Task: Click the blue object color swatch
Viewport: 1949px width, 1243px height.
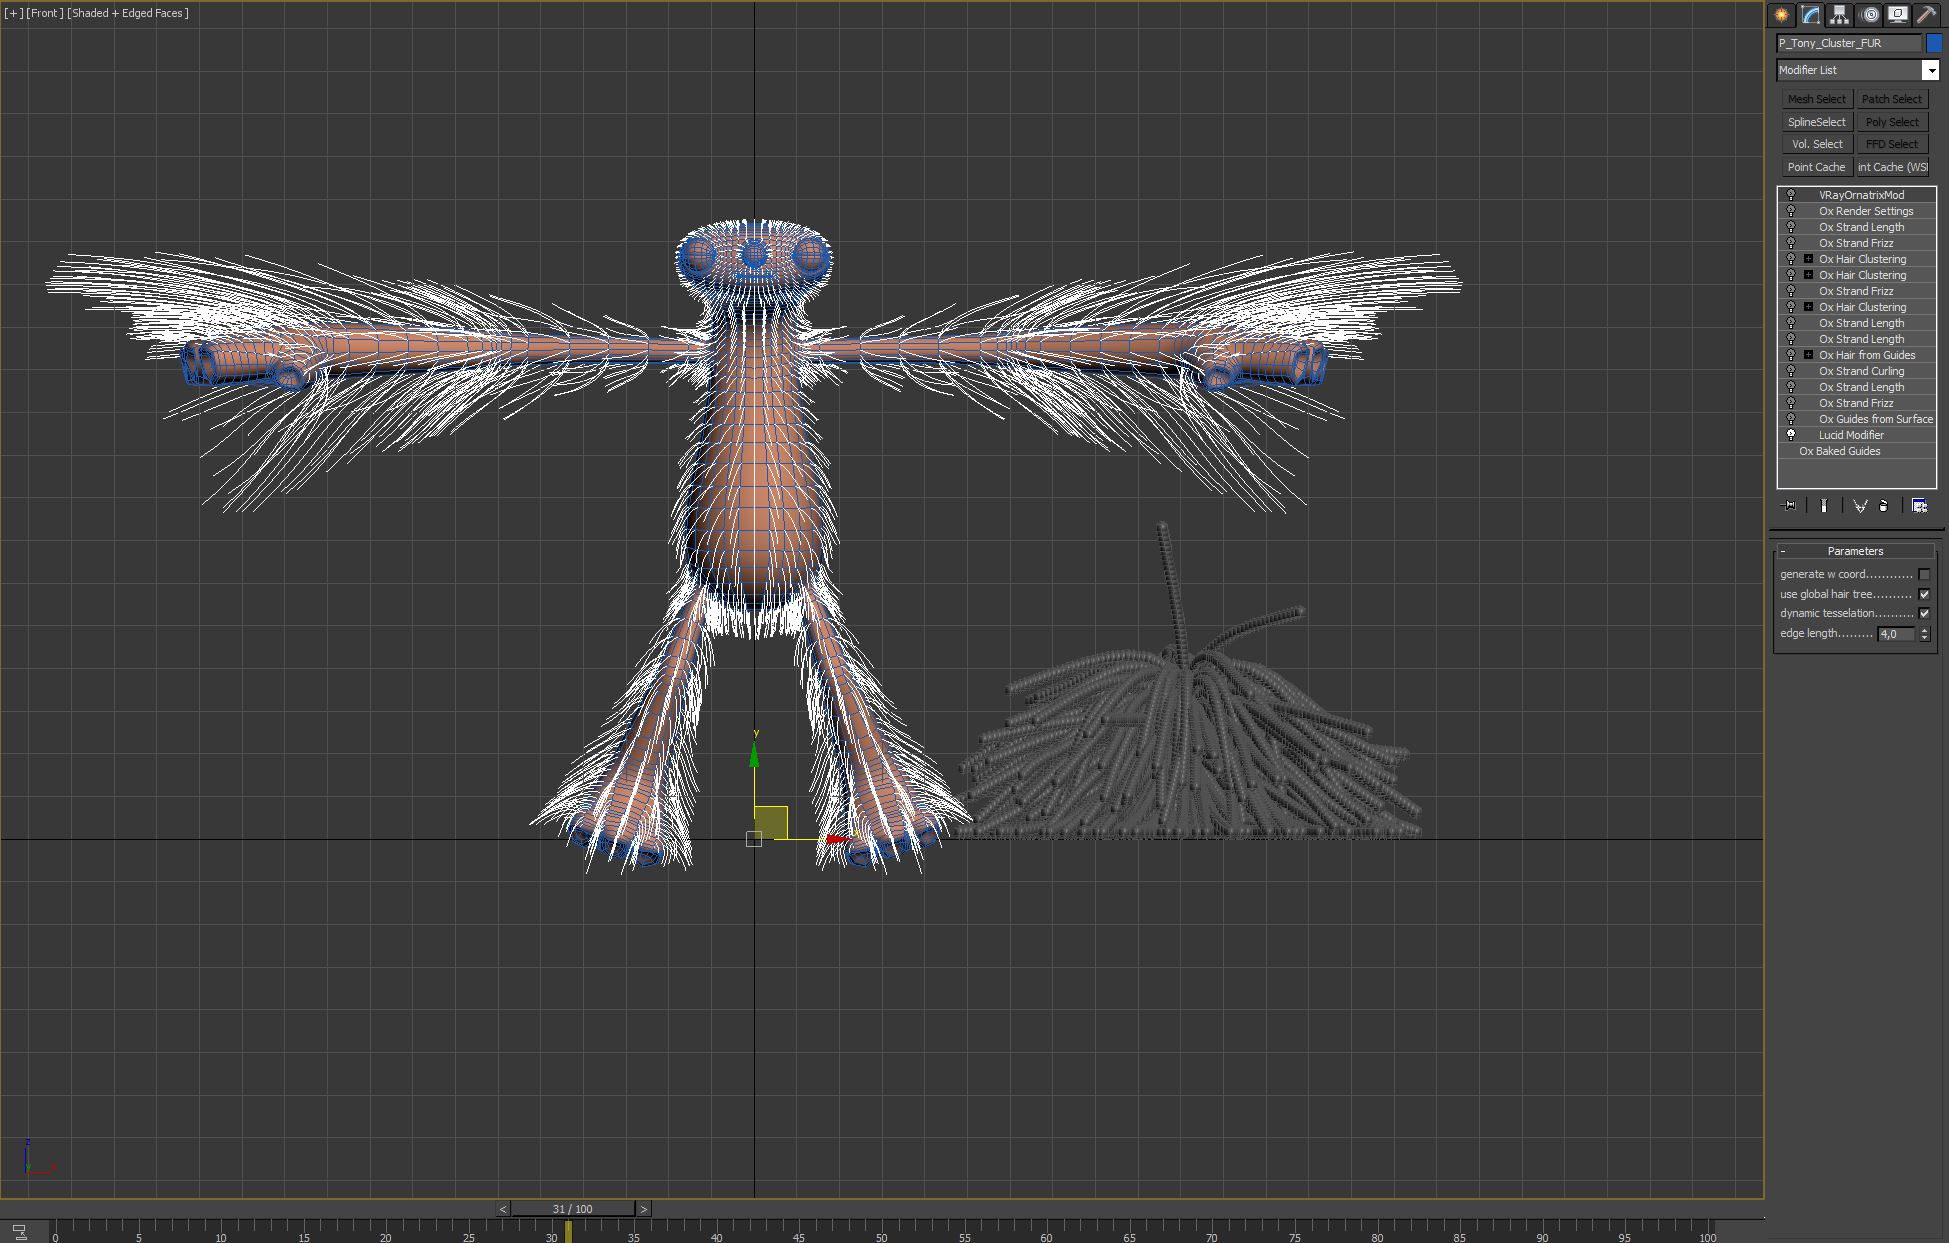Action: click(1934, 43)
